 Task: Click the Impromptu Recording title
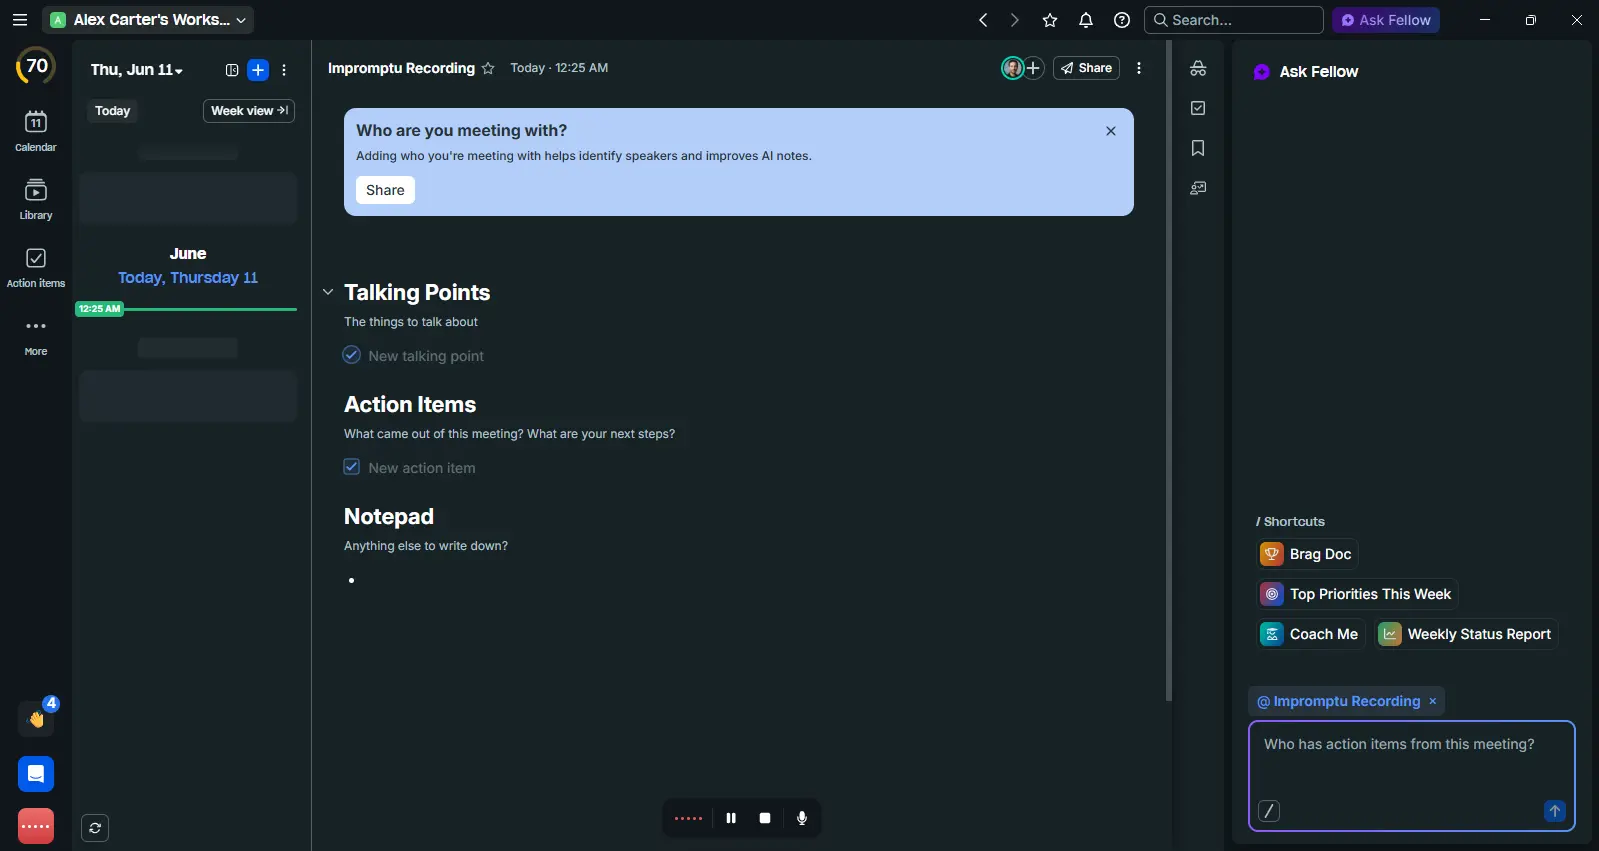(401, 68)
